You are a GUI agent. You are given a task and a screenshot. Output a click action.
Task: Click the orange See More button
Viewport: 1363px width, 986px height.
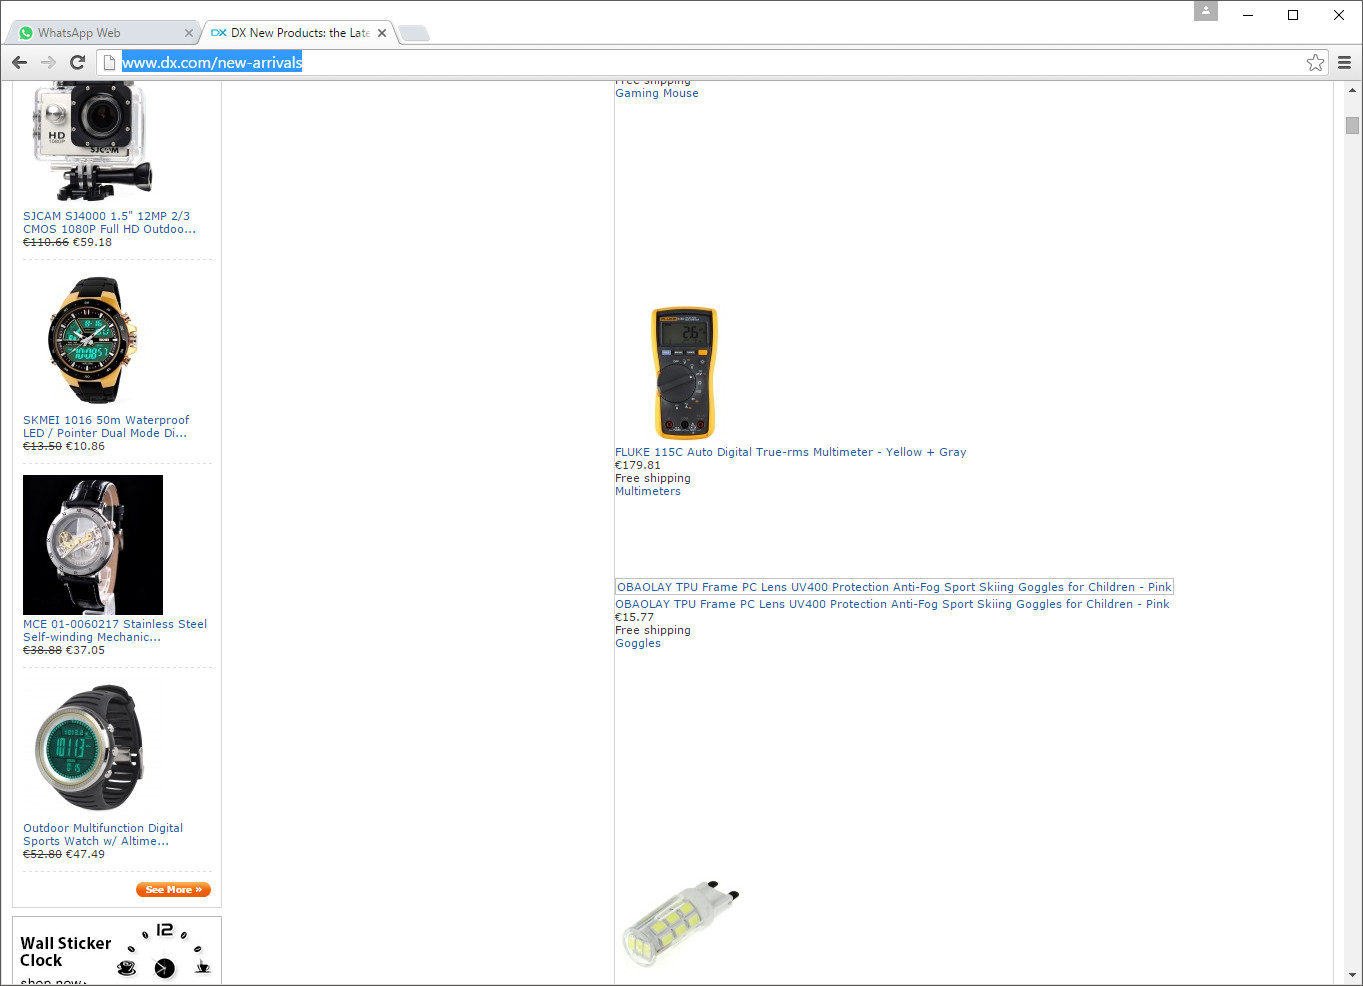tap(173, 890)
